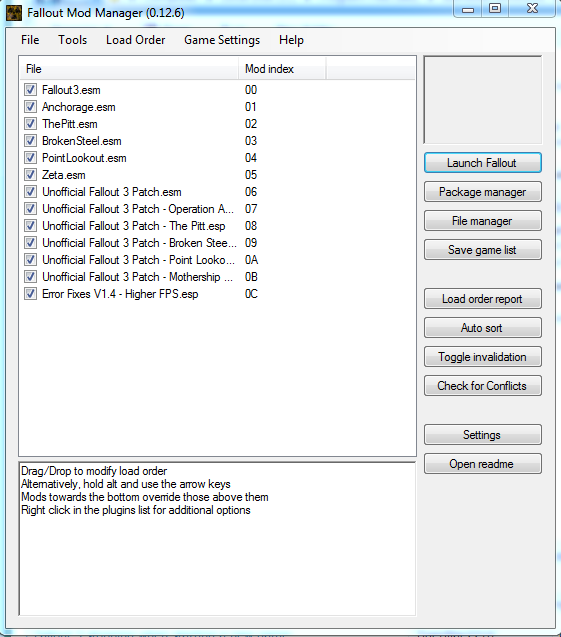Sort by the File column header
This screenshot has height=637, width=561.
point(129,69)
